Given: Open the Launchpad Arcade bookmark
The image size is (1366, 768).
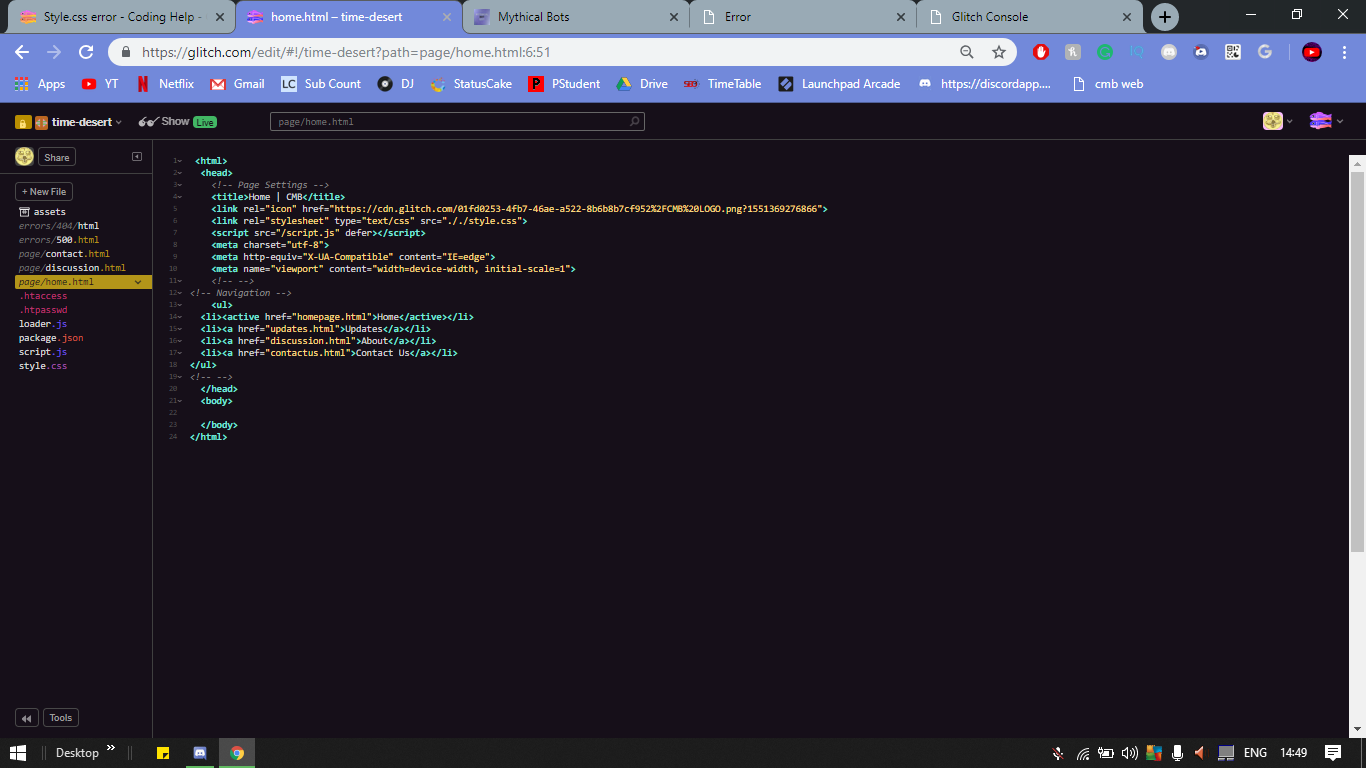Looking at the screenshot, I should [839, 84].
